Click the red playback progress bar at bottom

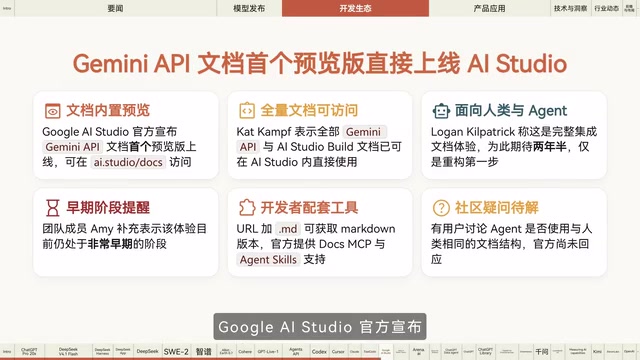[x=190, y=359]
